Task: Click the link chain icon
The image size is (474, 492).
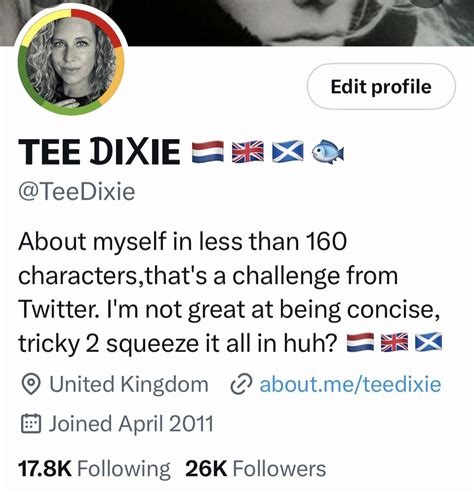Action: tap(242, 385)
